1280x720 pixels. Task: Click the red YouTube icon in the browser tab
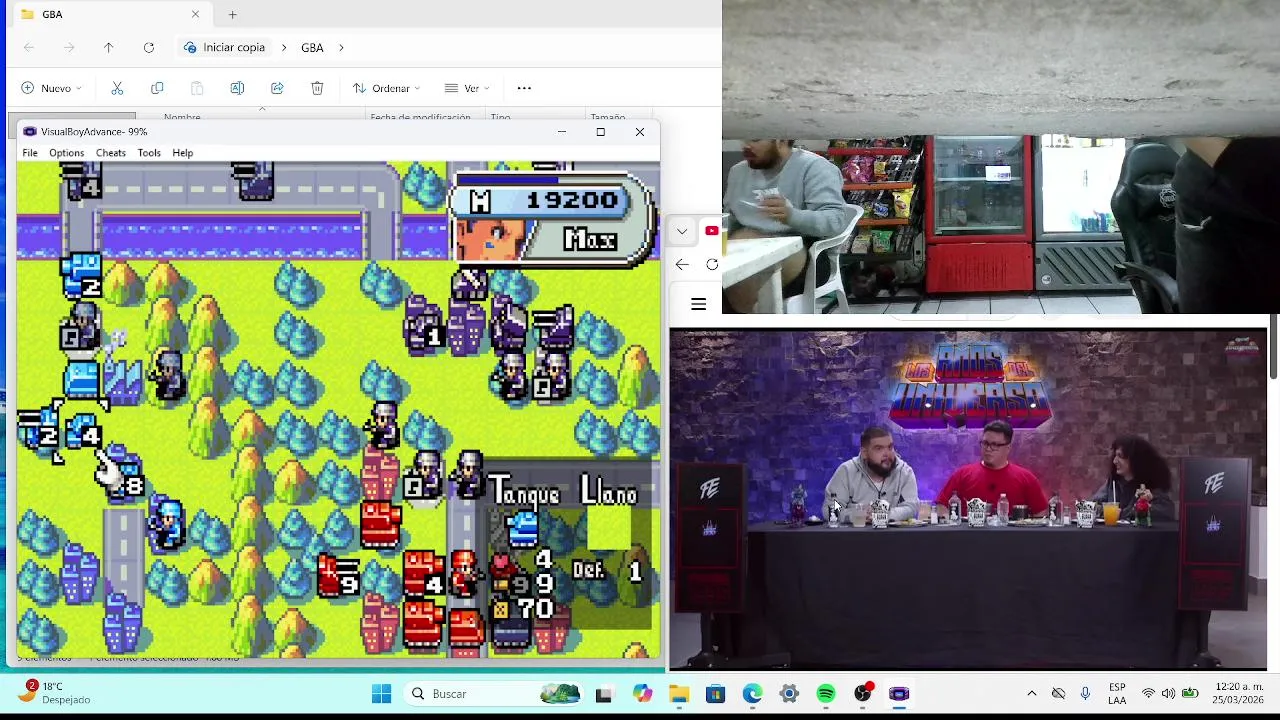coord(711,231)
